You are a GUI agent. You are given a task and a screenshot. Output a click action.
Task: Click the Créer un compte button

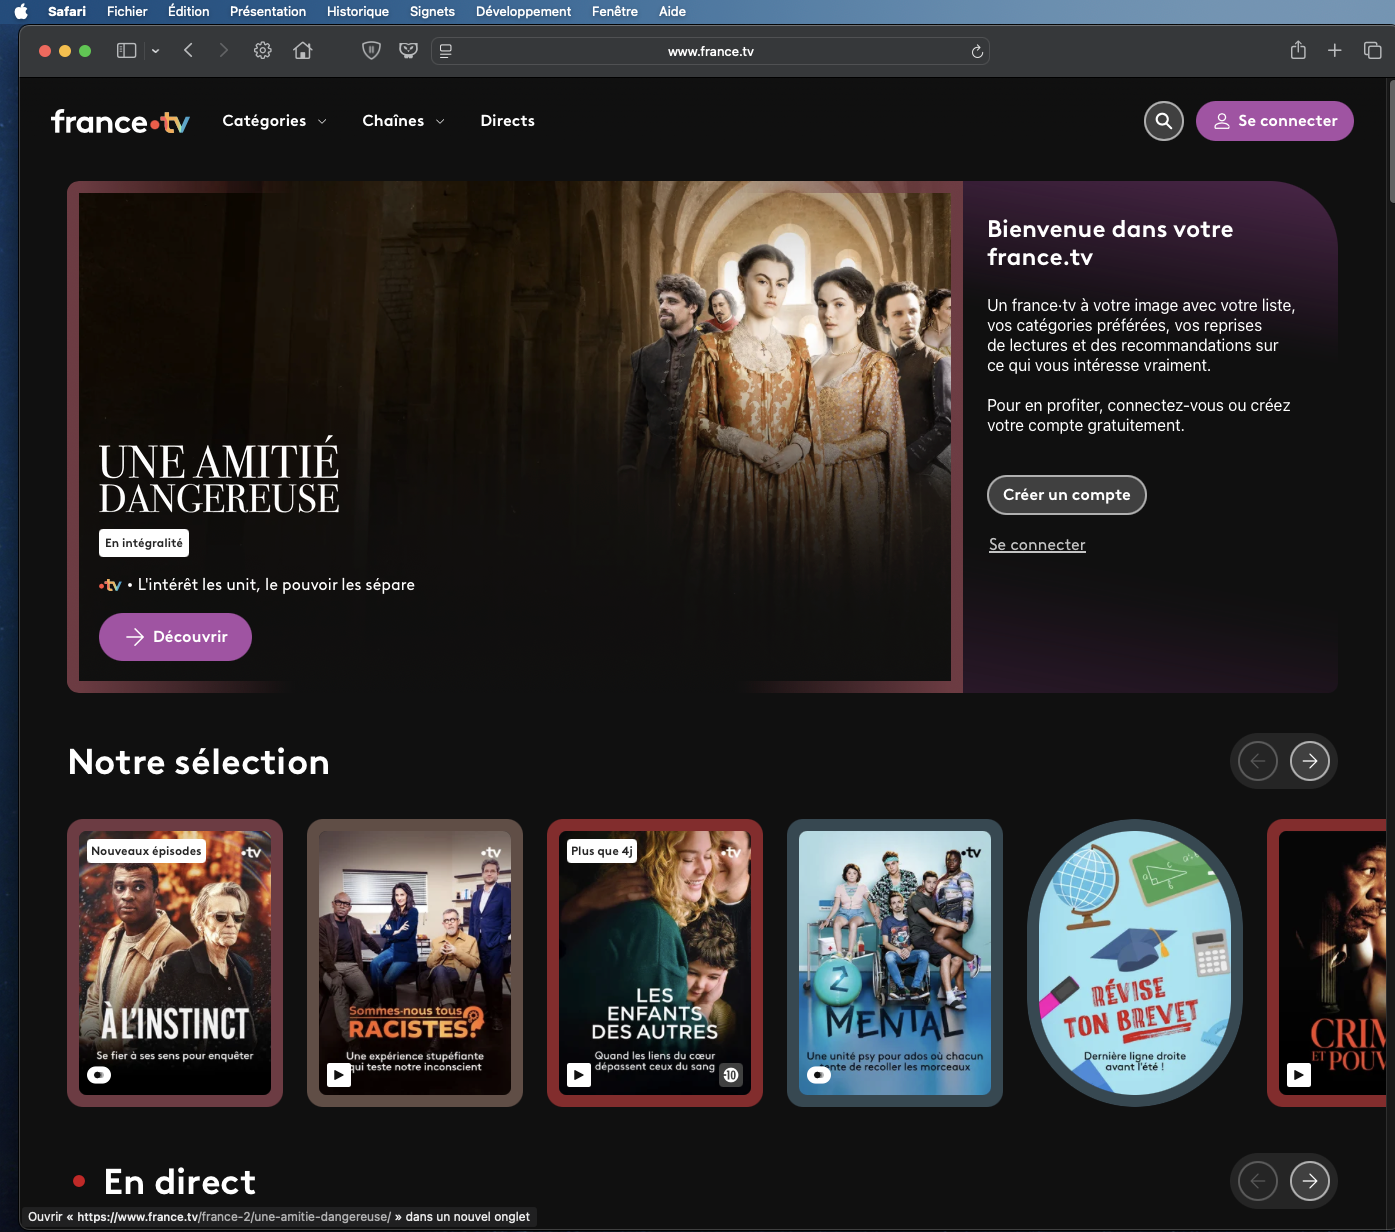click(1067, 495)
